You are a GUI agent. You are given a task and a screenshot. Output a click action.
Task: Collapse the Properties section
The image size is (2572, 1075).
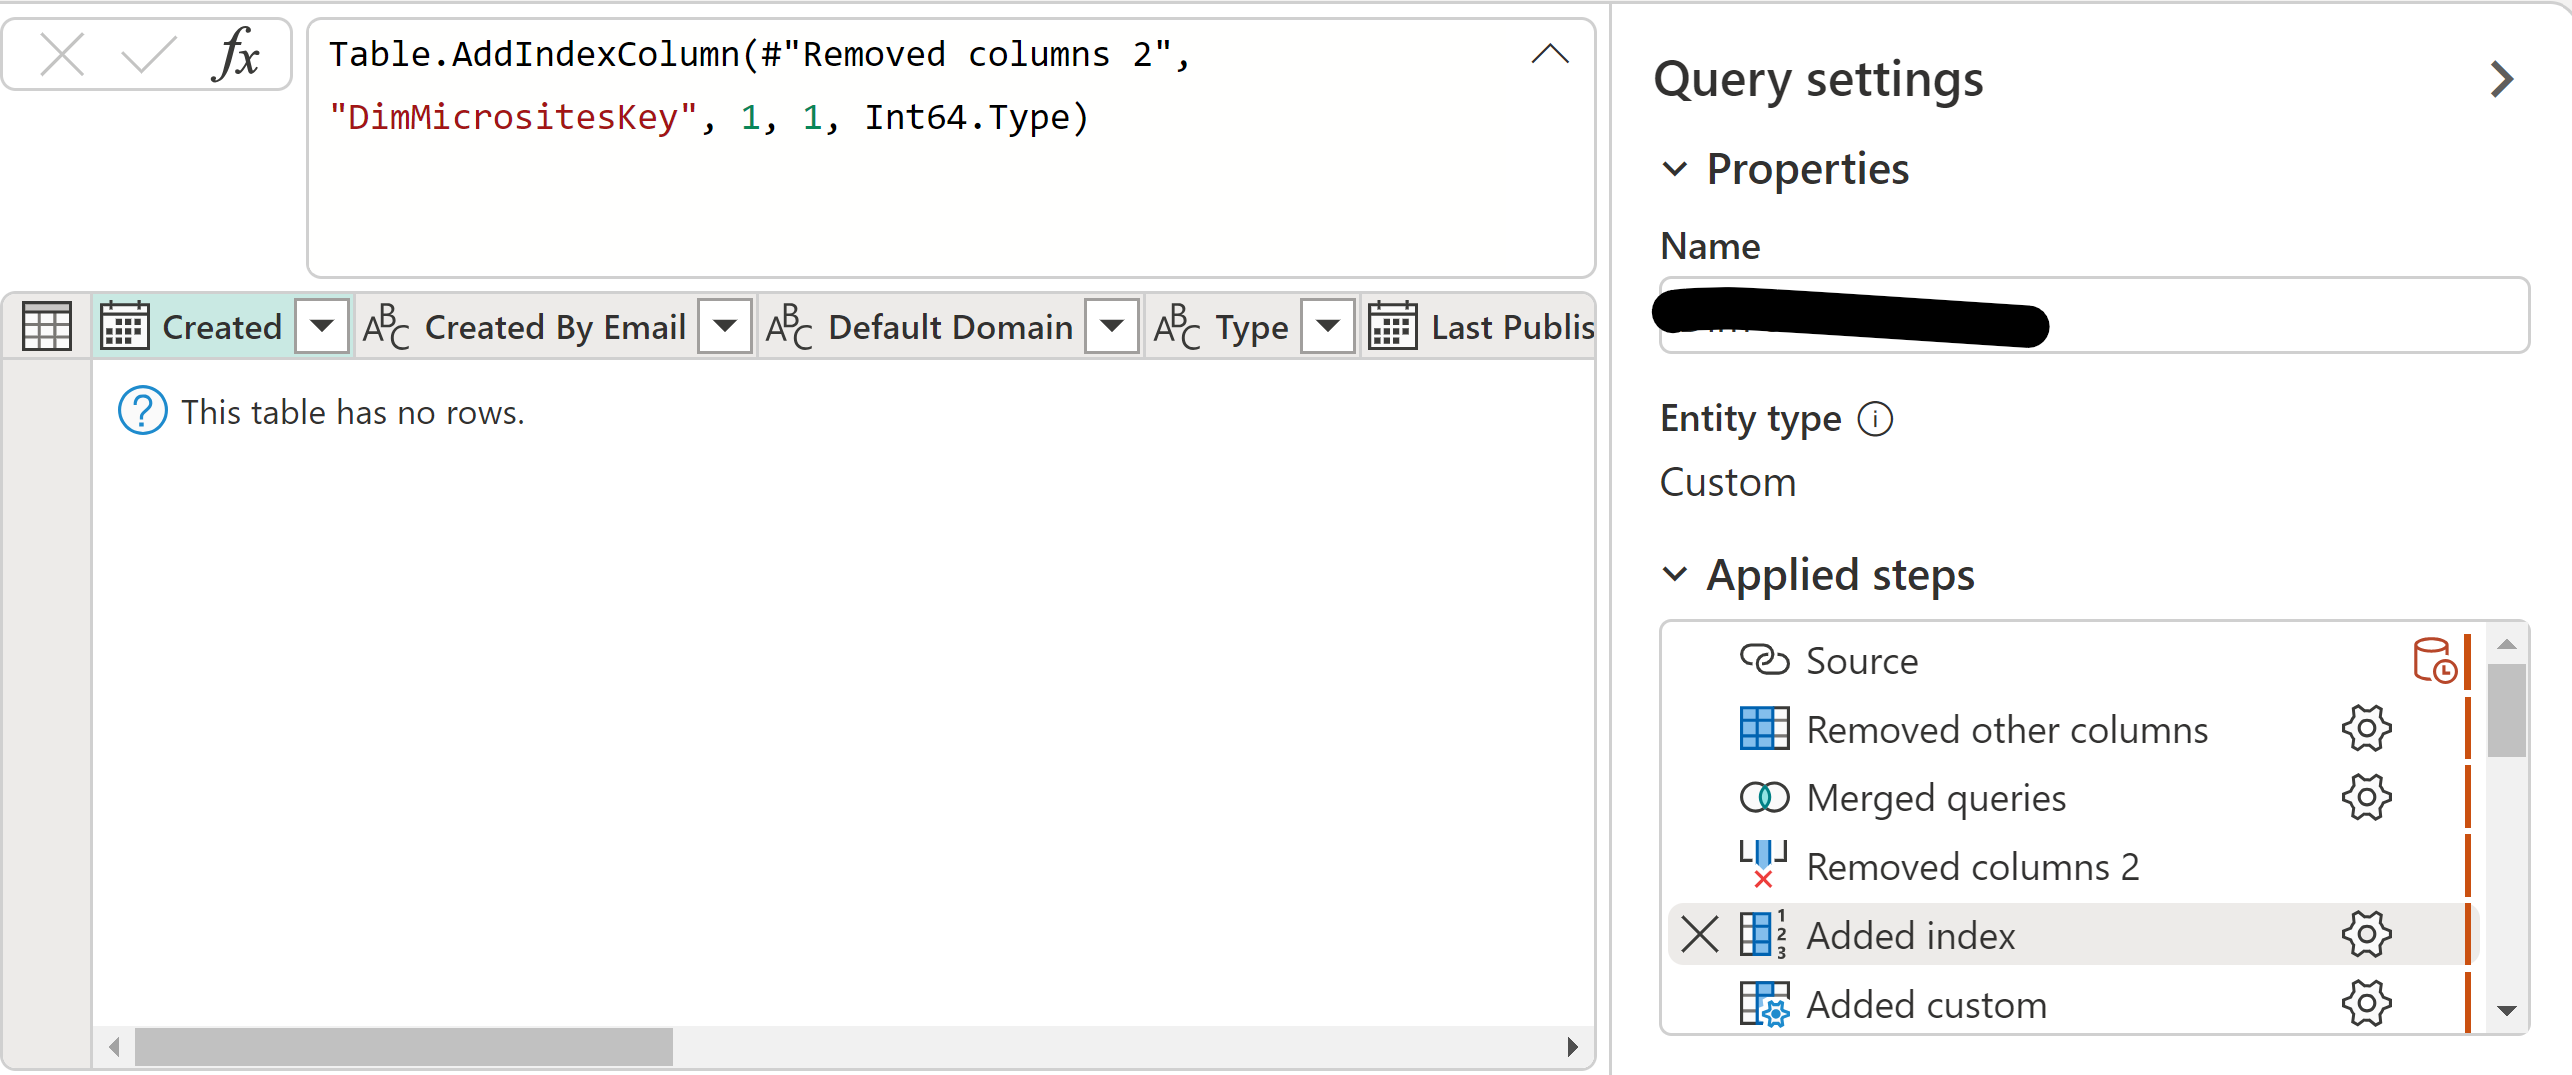click(x=1675, y=169)
